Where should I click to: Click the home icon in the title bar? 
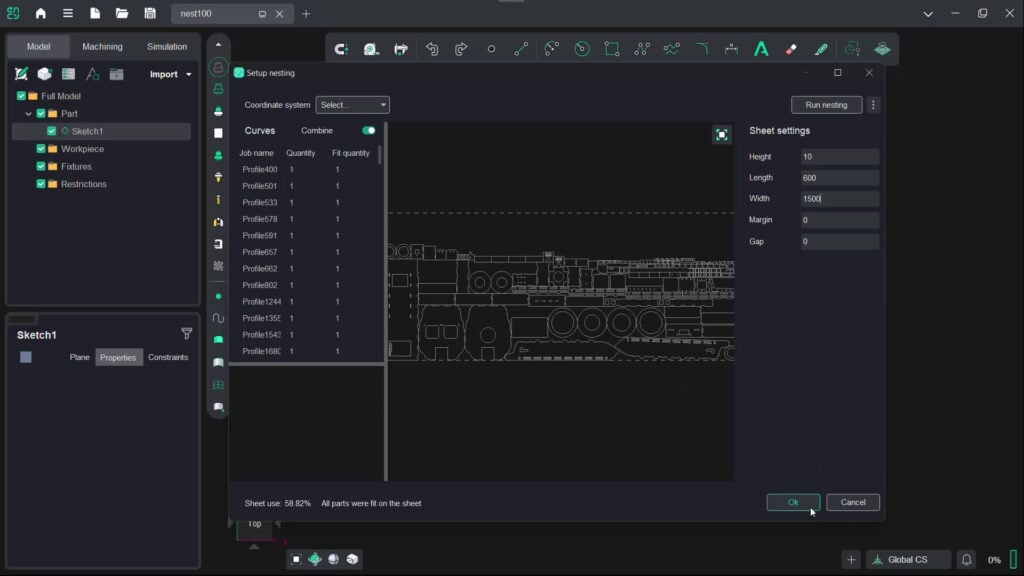point(40,13)
